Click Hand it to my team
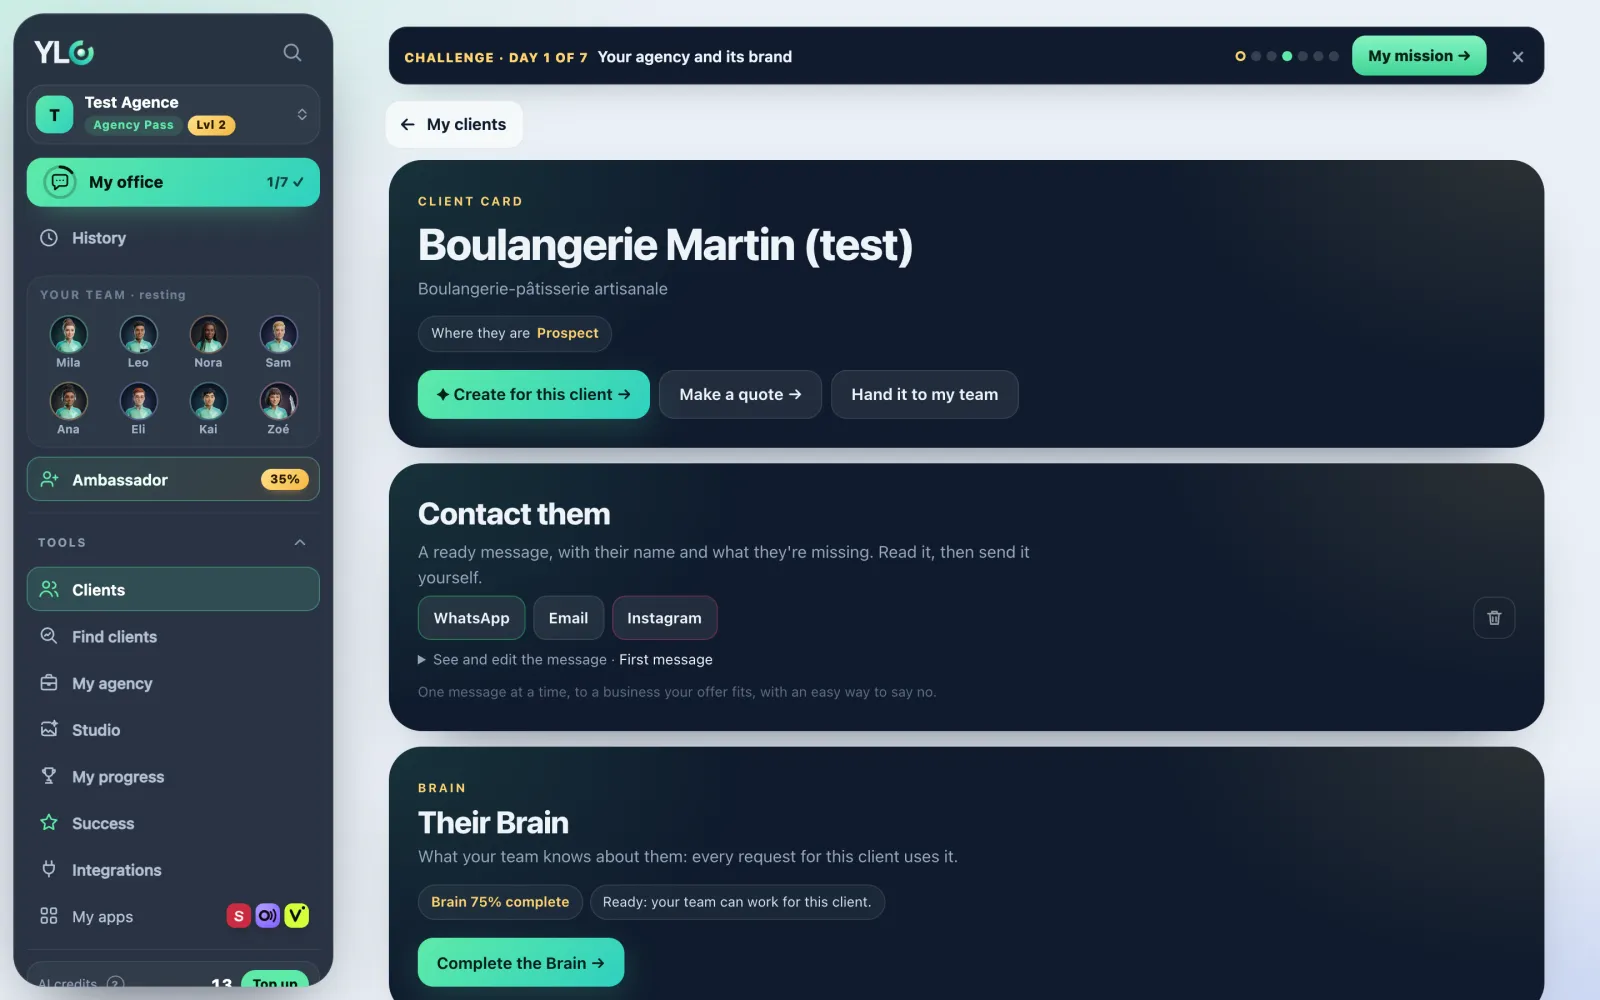This screenshot has height=1000, width=1600. 925,395
